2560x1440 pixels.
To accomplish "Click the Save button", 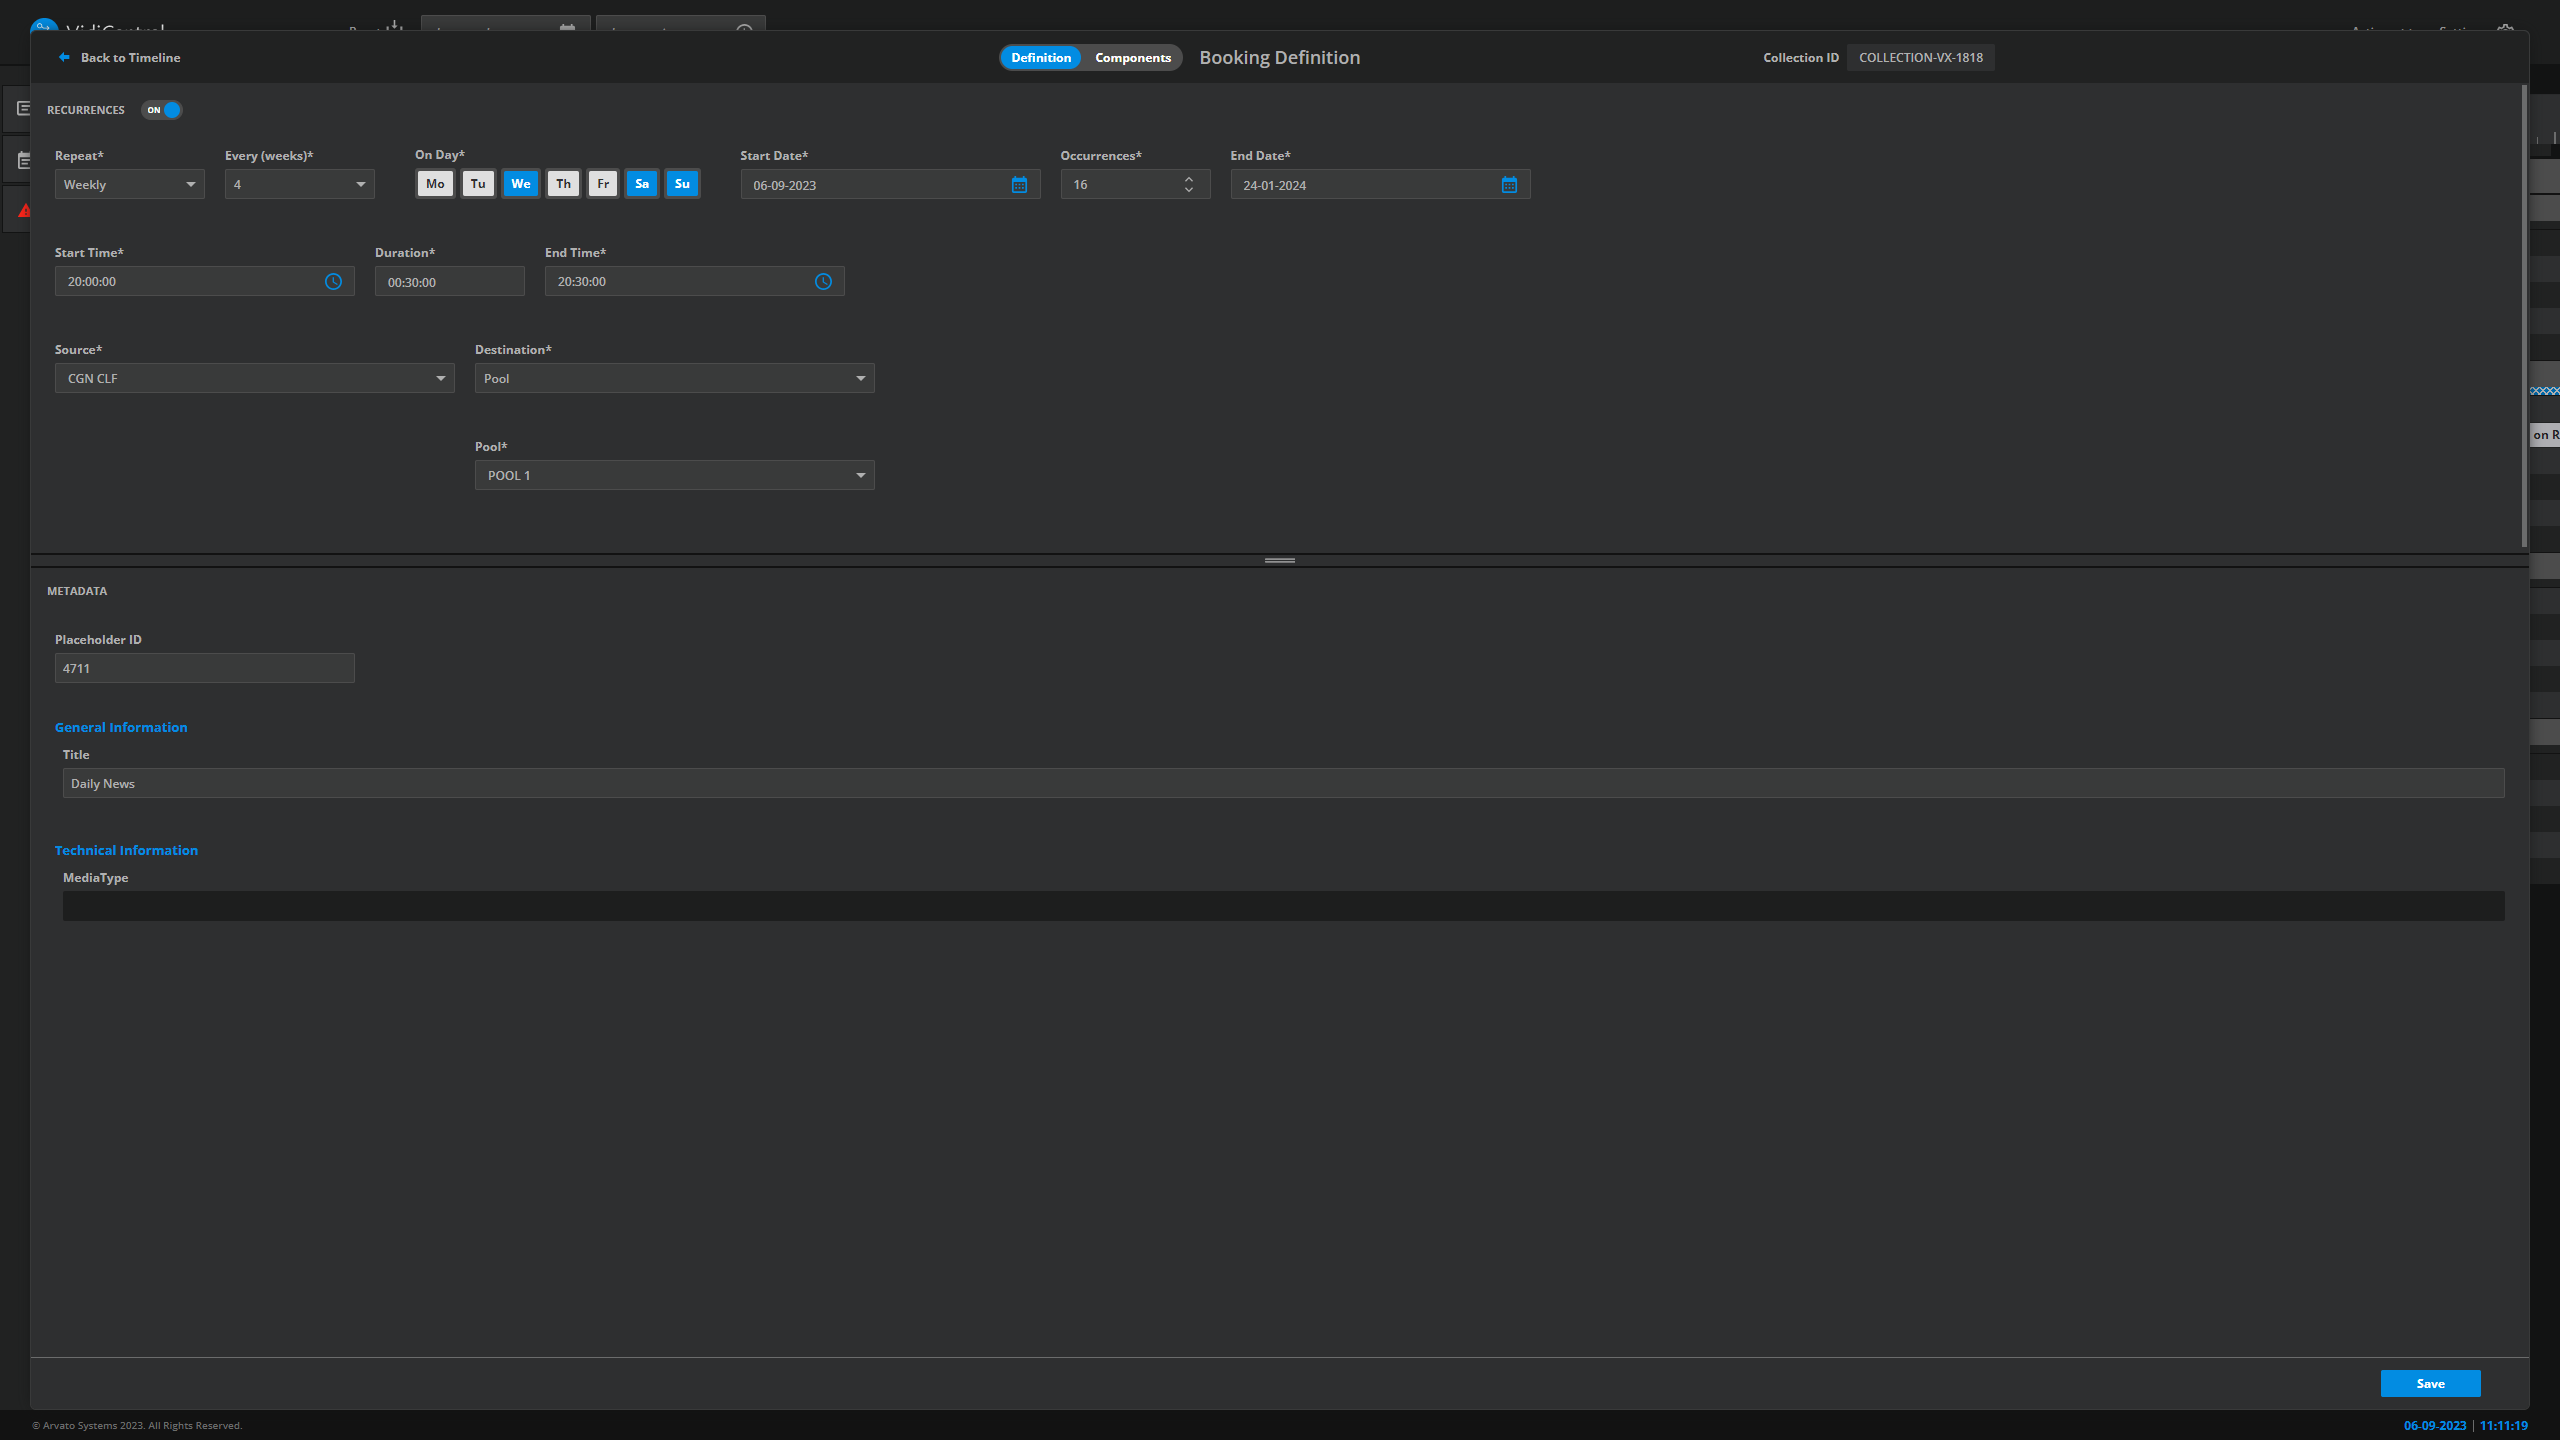I will pos(2431,1384).
